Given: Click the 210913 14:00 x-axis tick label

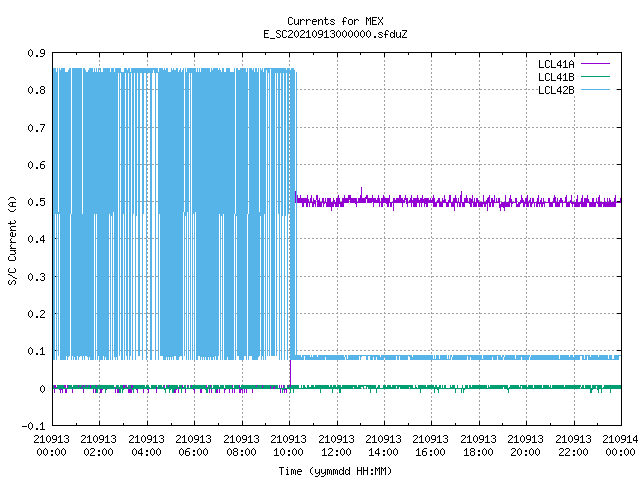Looking at the screenshot, I should [383, 446].
